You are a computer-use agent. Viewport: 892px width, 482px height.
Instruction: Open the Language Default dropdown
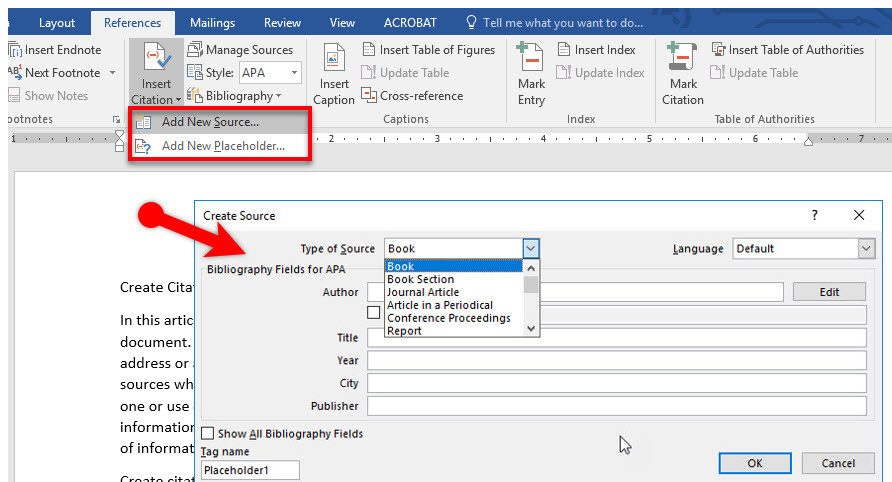point(866,249)
